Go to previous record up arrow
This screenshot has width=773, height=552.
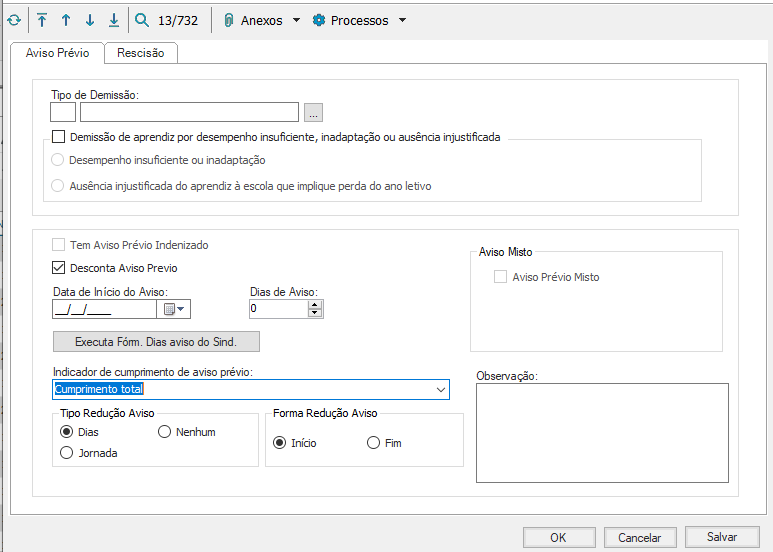(x=66, y=20)
